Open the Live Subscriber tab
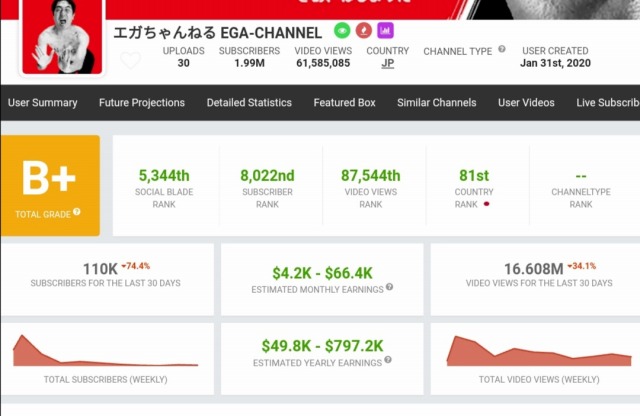Screen dimensions: 640x416 (x=608, y=102)
